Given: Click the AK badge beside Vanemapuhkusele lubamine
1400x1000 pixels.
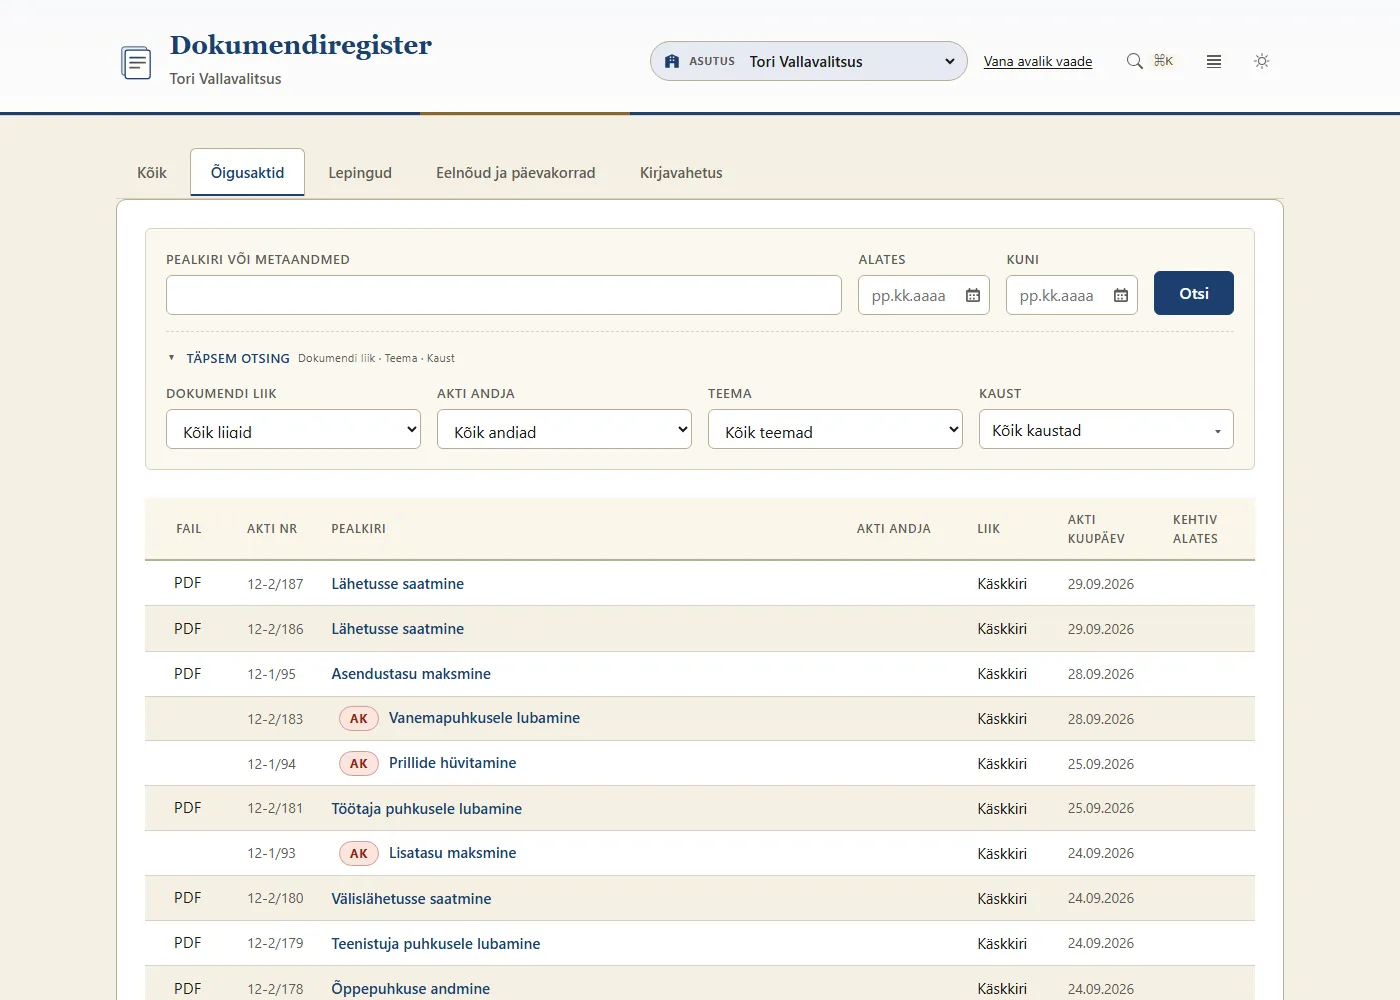Looking at the screenshot, I should tap(358, 718).
